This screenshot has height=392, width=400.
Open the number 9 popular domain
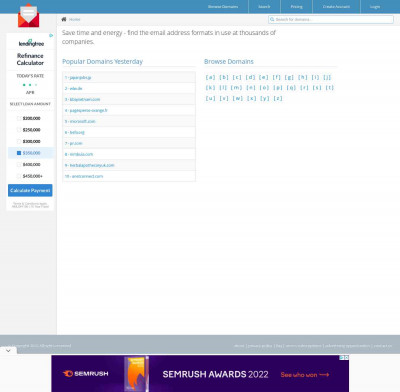click(89, 165)
